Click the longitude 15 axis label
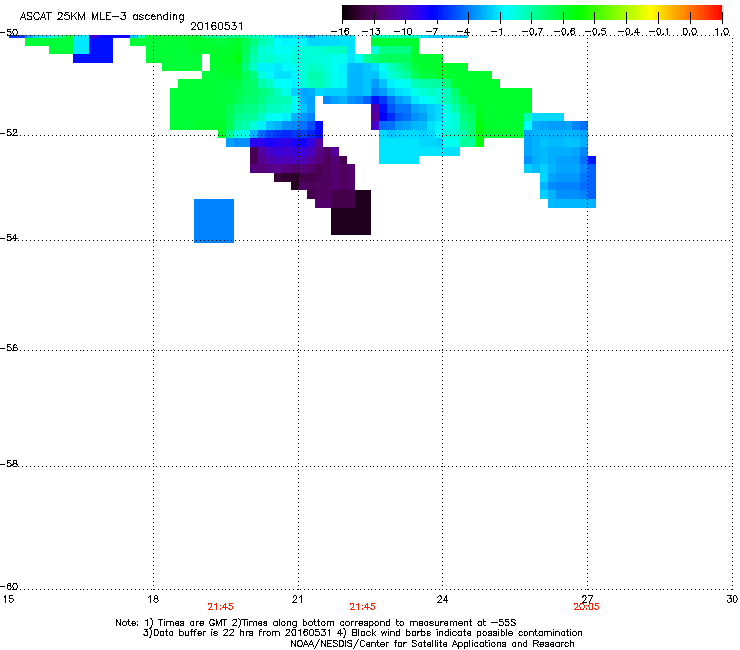This screenshot has width=740, height=650. click(x=8, y=599)
